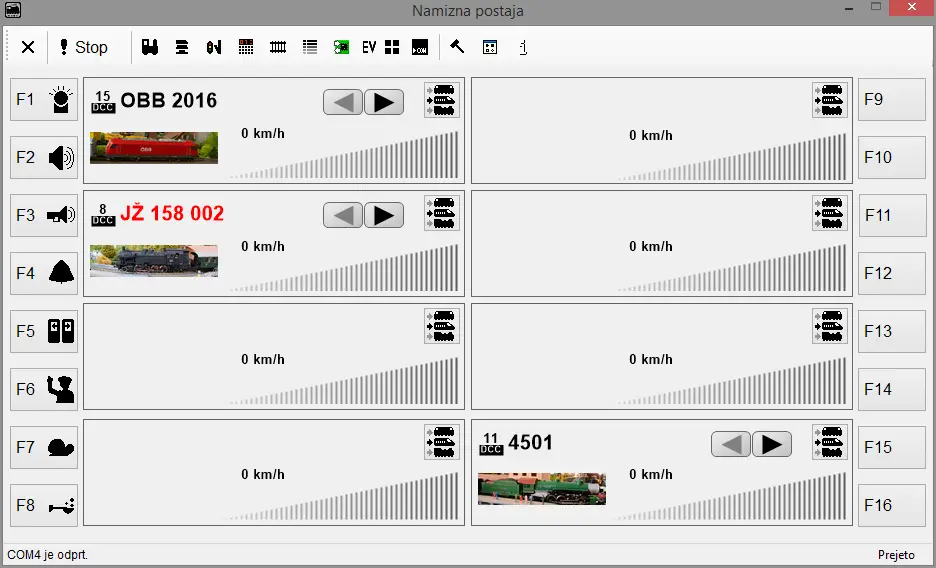Toggle F4 bell function
The width and height of the screenshot is (936, 568).
[x=44, y=273]
